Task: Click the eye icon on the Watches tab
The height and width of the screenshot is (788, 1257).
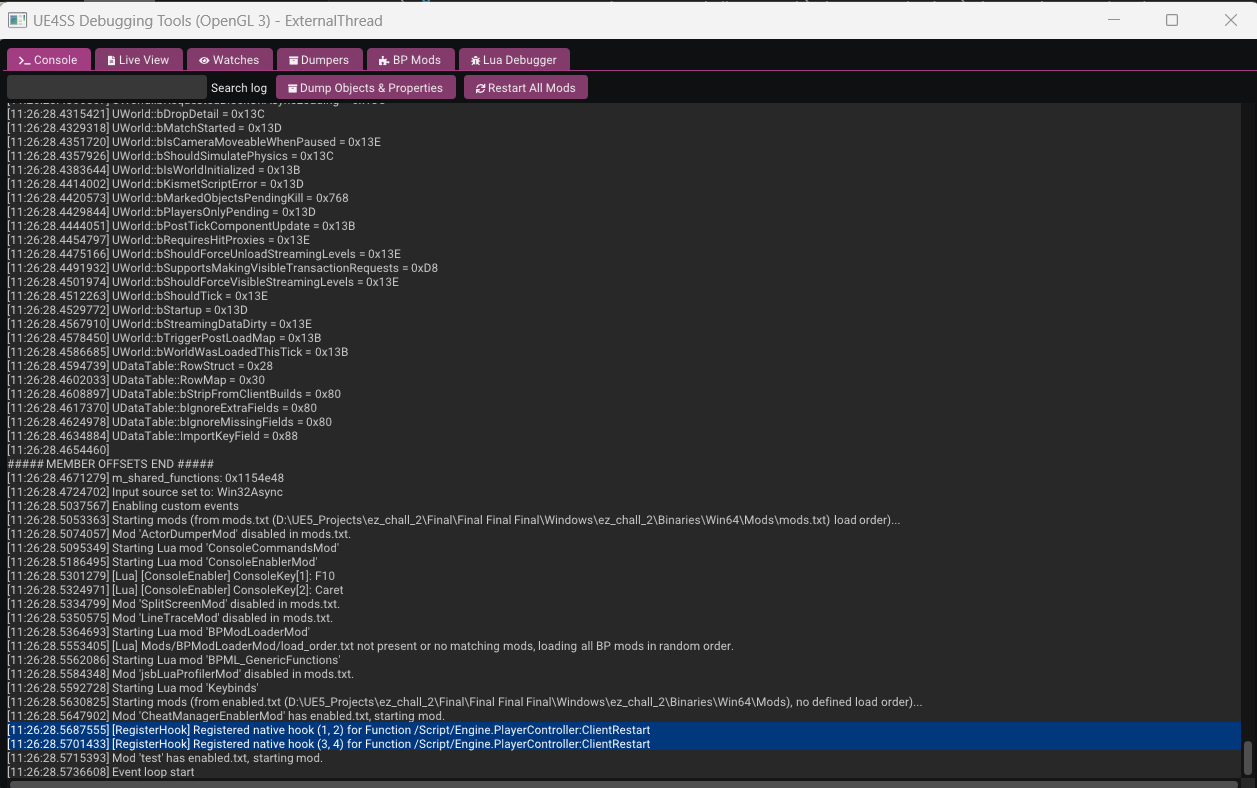Action: coord(204,60)
